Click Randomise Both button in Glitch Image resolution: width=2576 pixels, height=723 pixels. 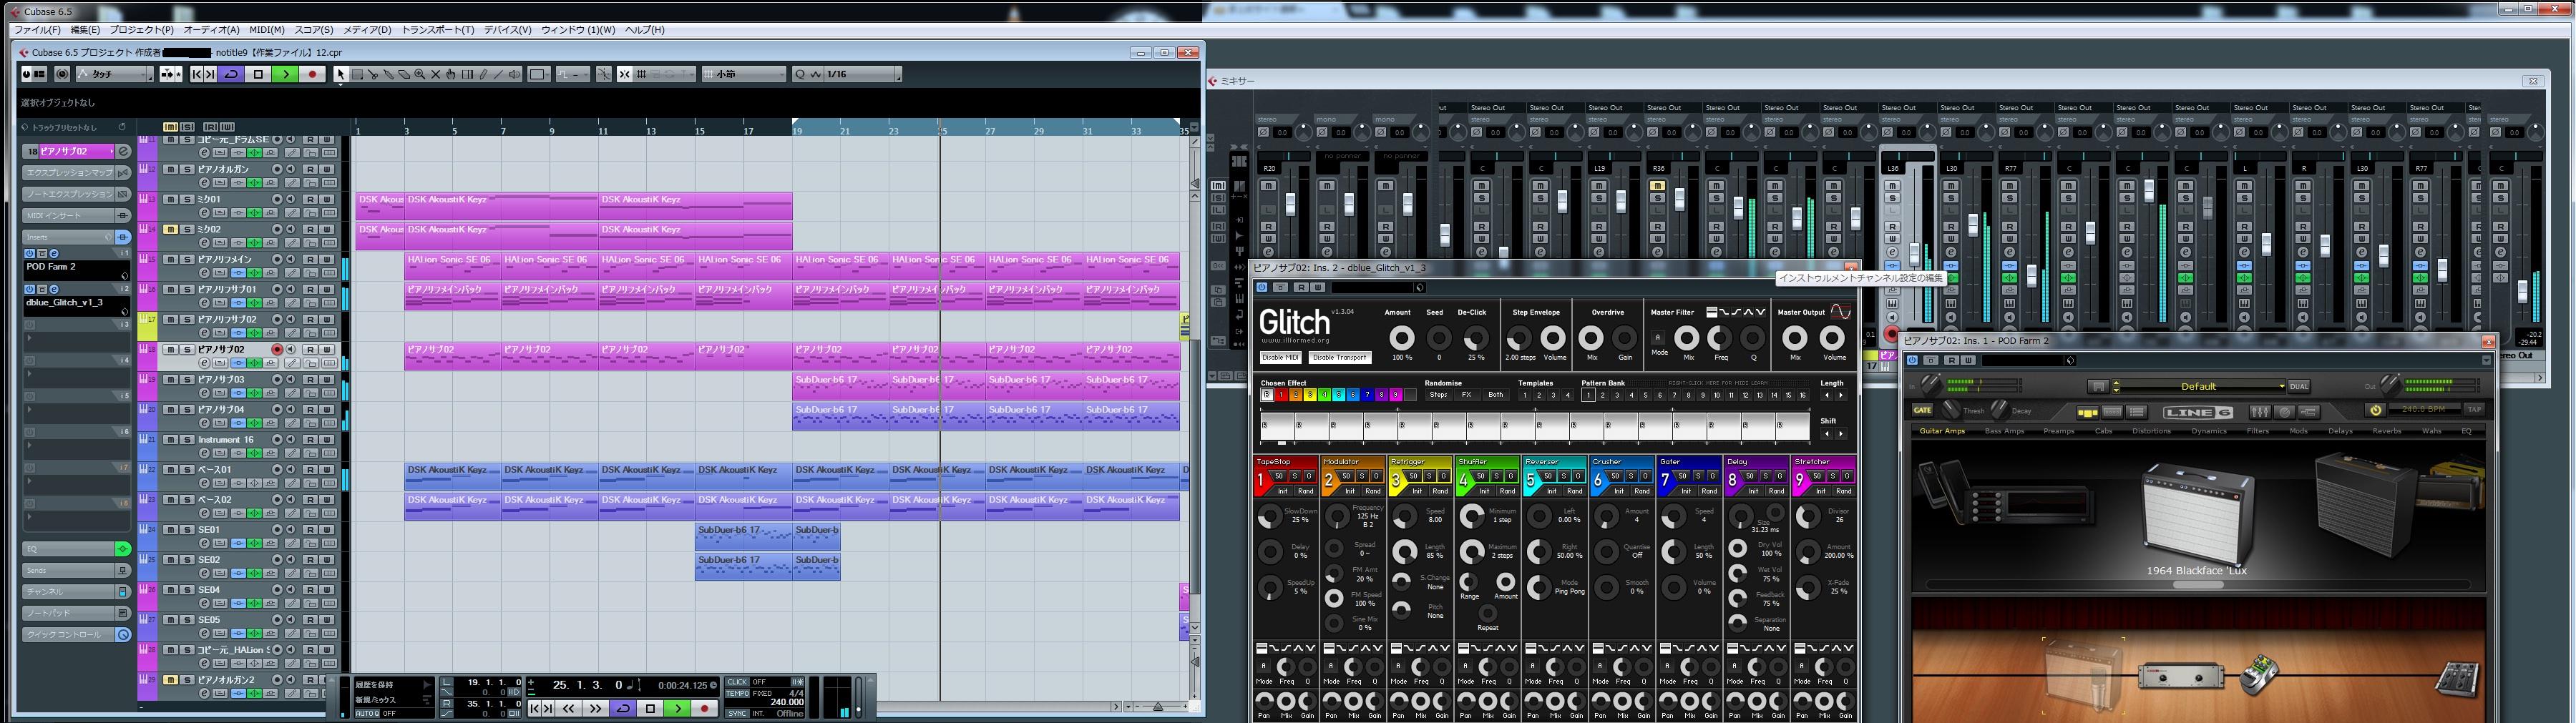1495,395
